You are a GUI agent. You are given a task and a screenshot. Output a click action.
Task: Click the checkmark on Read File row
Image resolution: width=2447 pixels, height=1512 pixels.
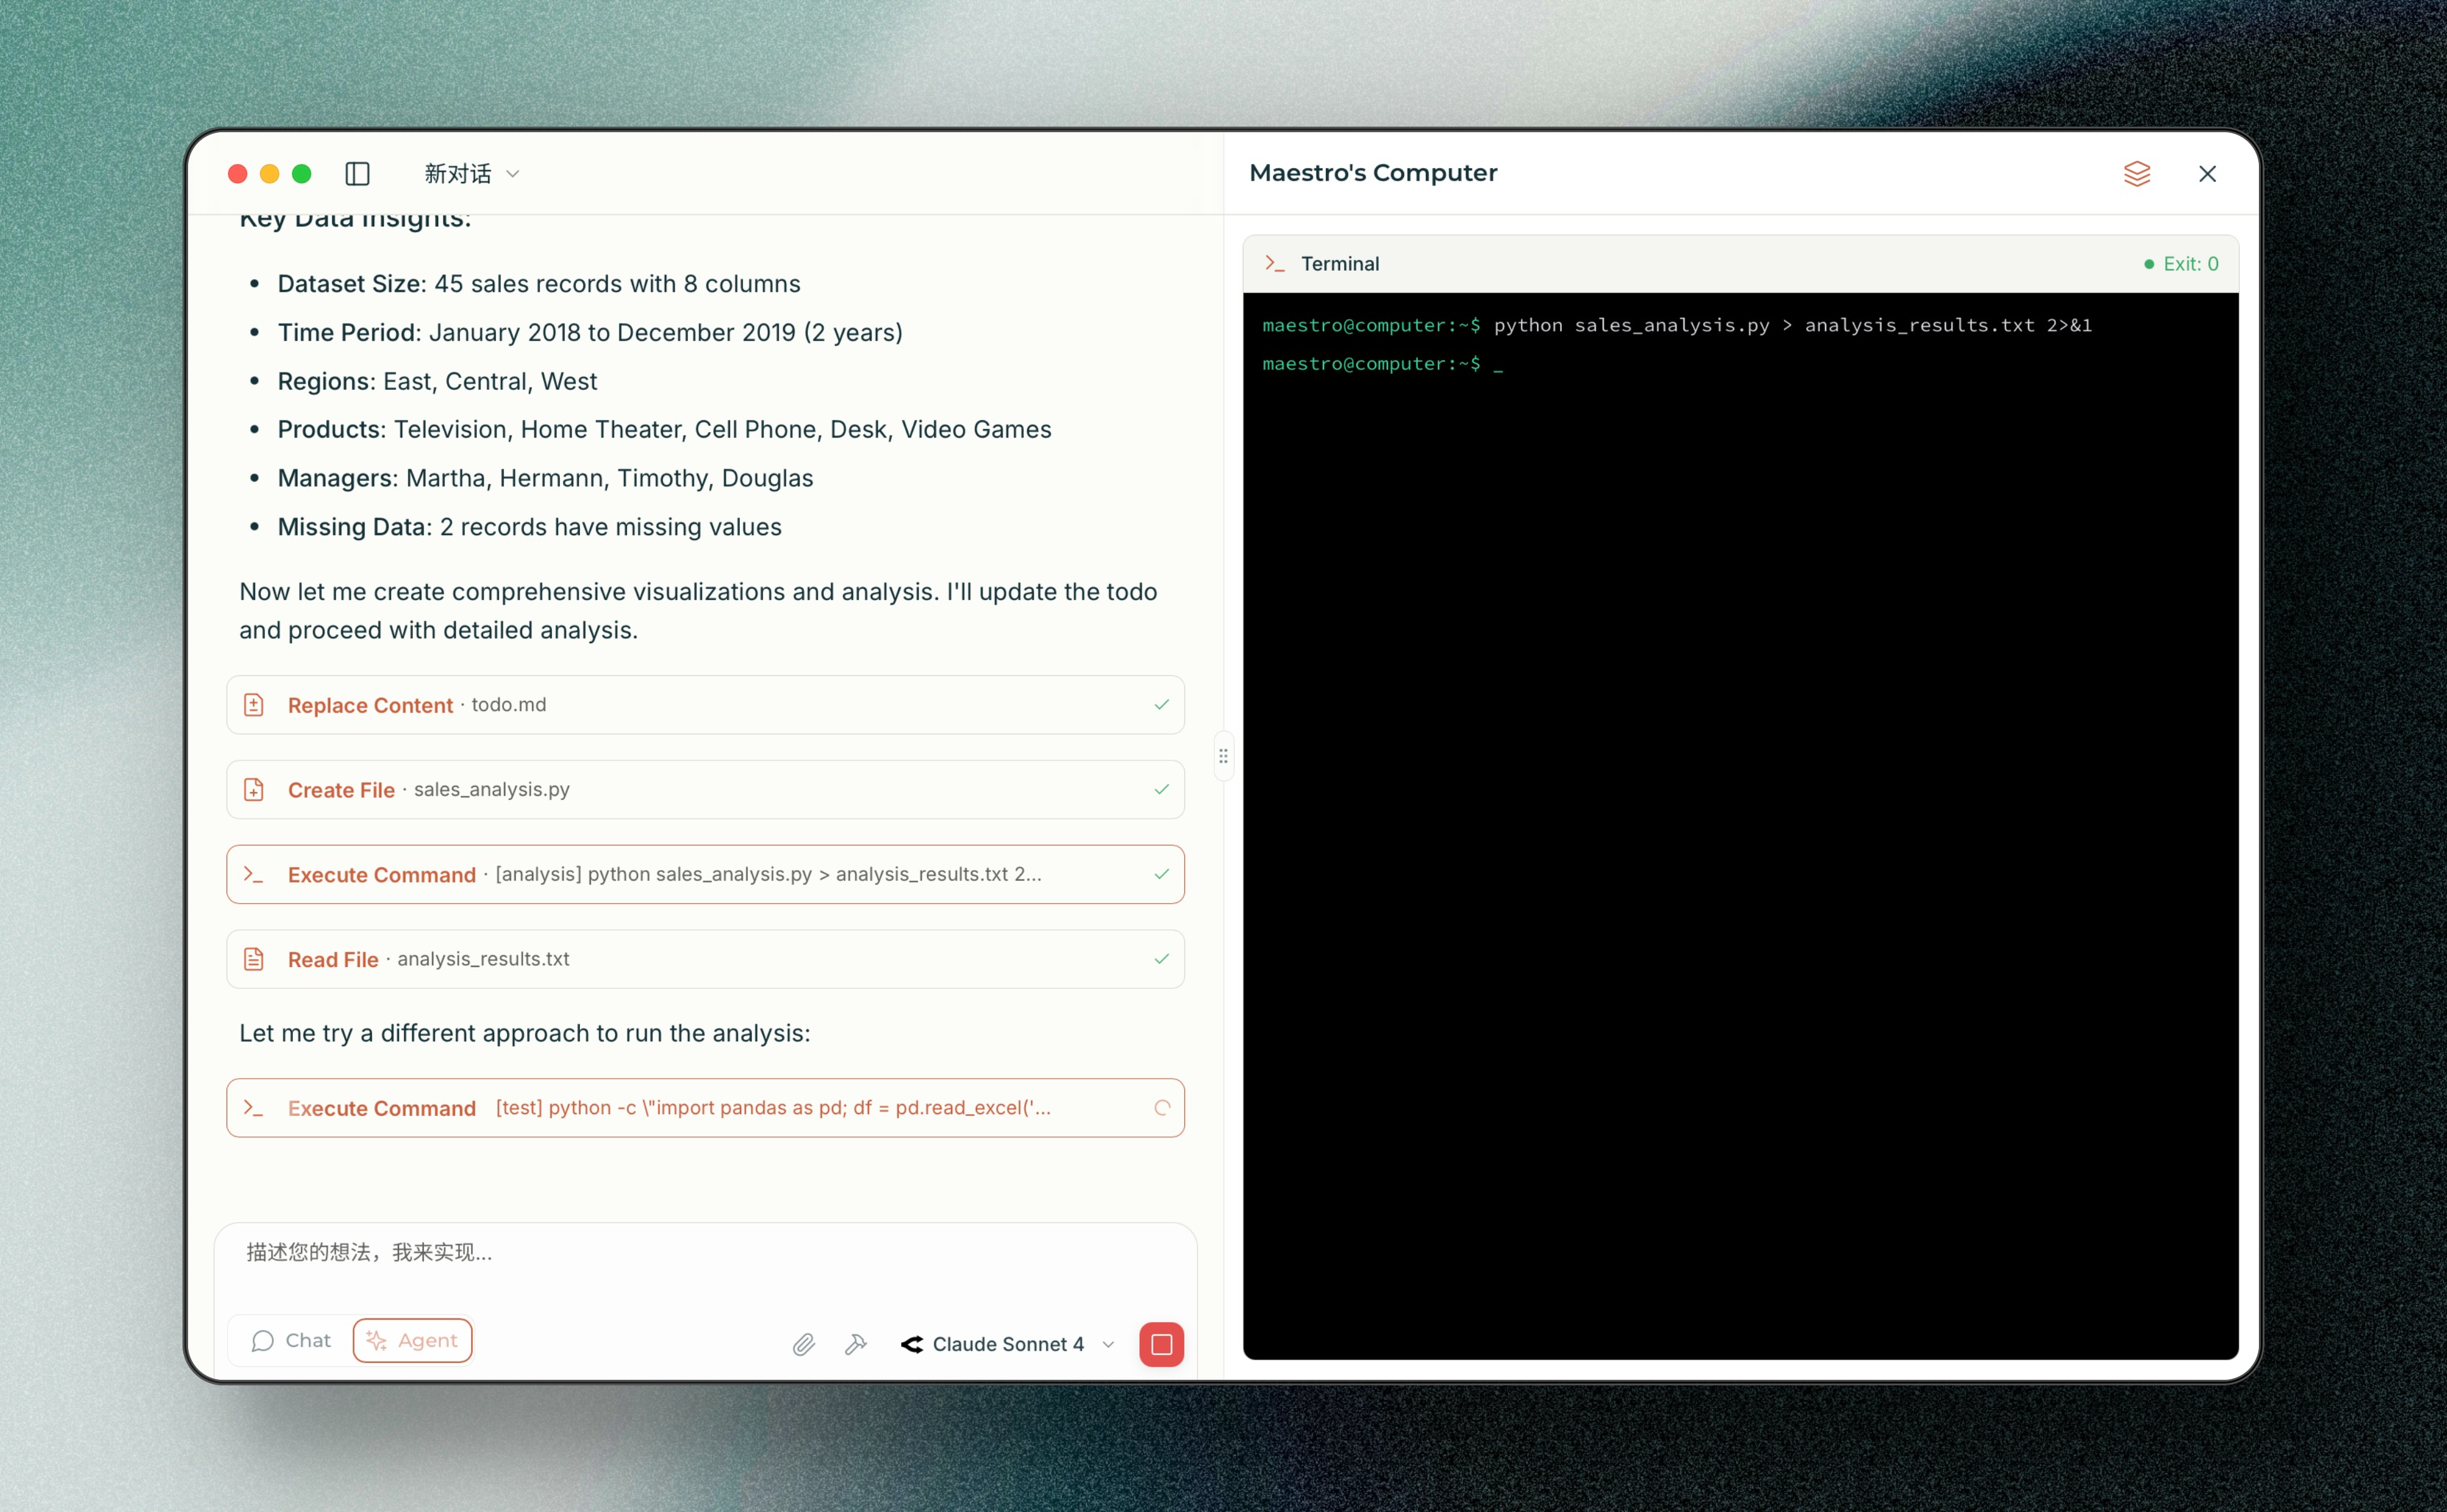[x=1161, y=959]
